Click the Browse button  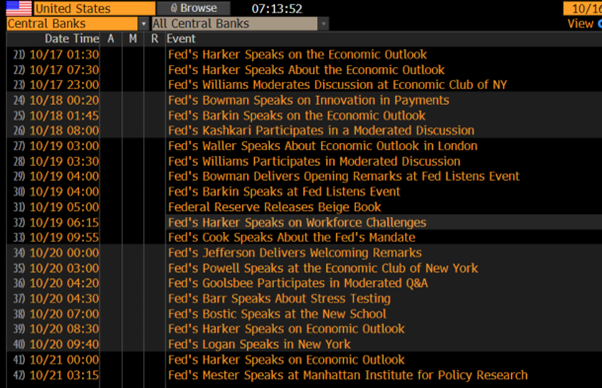194,8
